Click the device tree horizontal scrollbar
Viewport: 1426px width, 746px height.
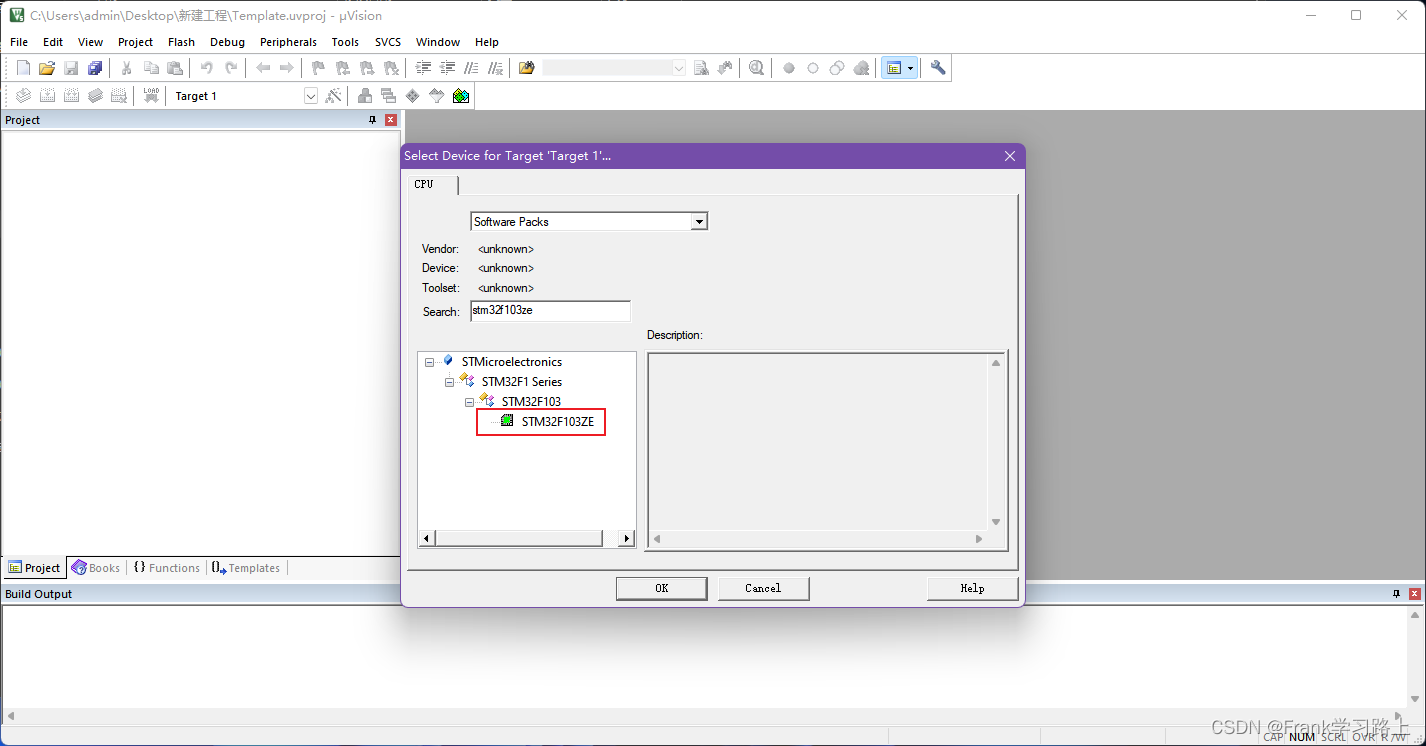pos(527,539)
